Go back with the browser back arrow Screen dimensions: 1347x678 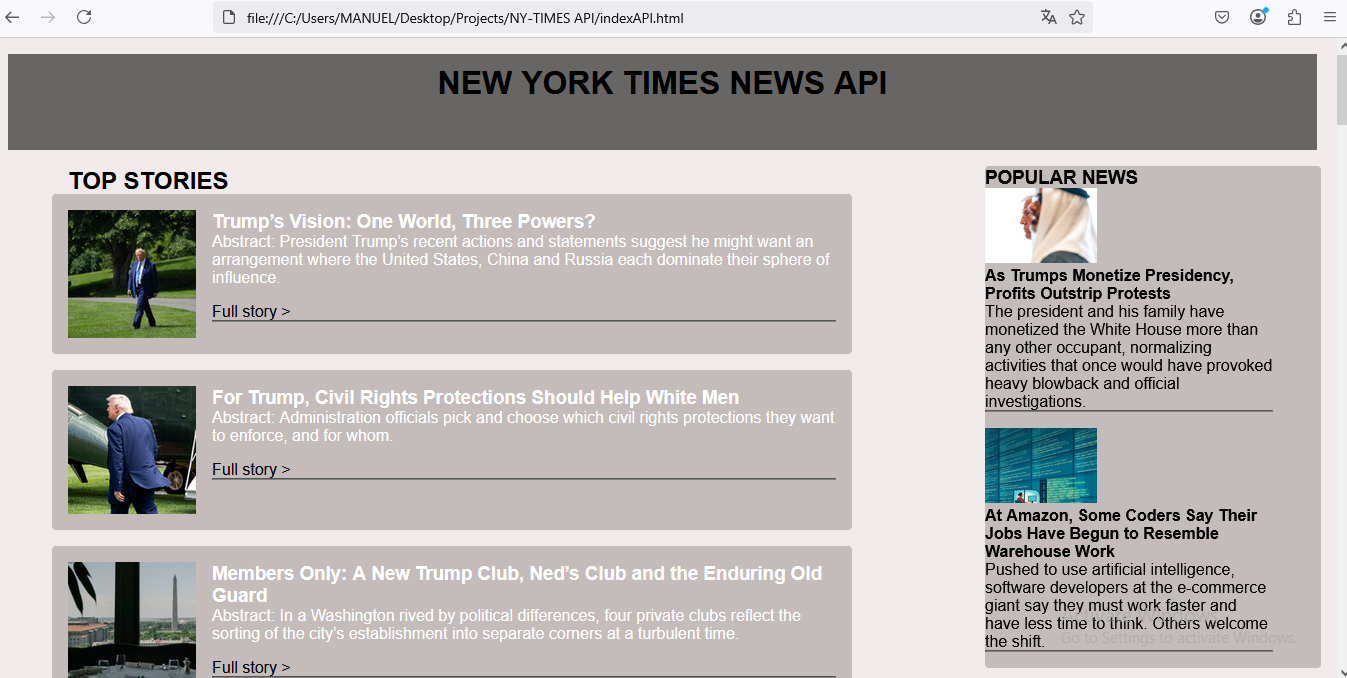click(12, 17)
